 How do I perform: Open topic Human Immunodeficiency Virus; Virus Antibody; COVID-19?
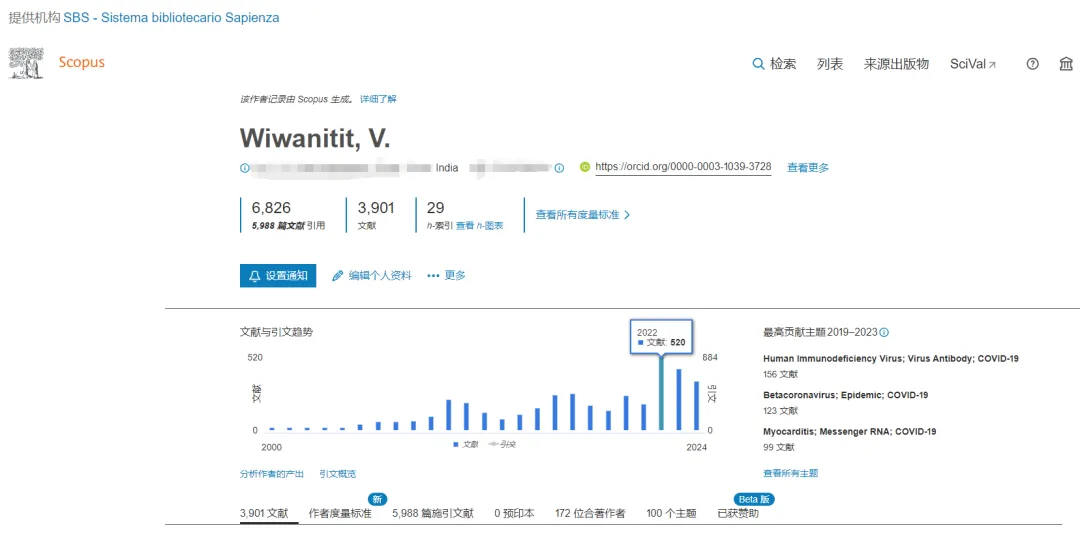[x=891, y=359]
